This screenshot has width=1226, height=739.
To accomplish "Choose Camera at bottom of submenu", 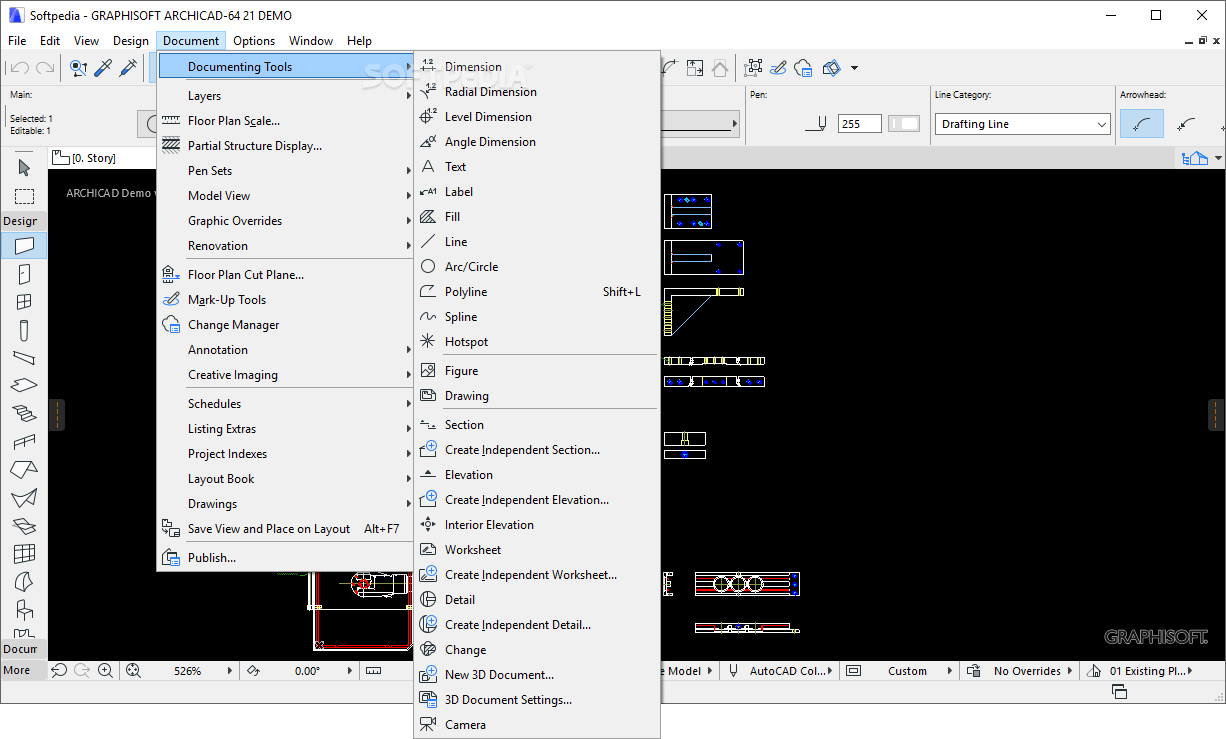I will pos(537,725).
